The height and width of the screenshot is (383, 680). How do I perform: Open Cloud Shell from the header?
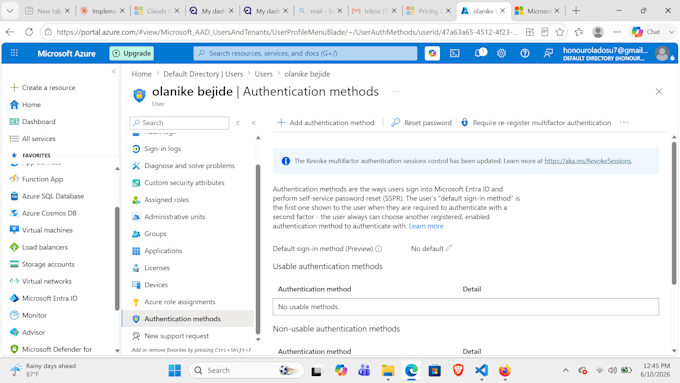pyautogui.click(x=454, y=53)
